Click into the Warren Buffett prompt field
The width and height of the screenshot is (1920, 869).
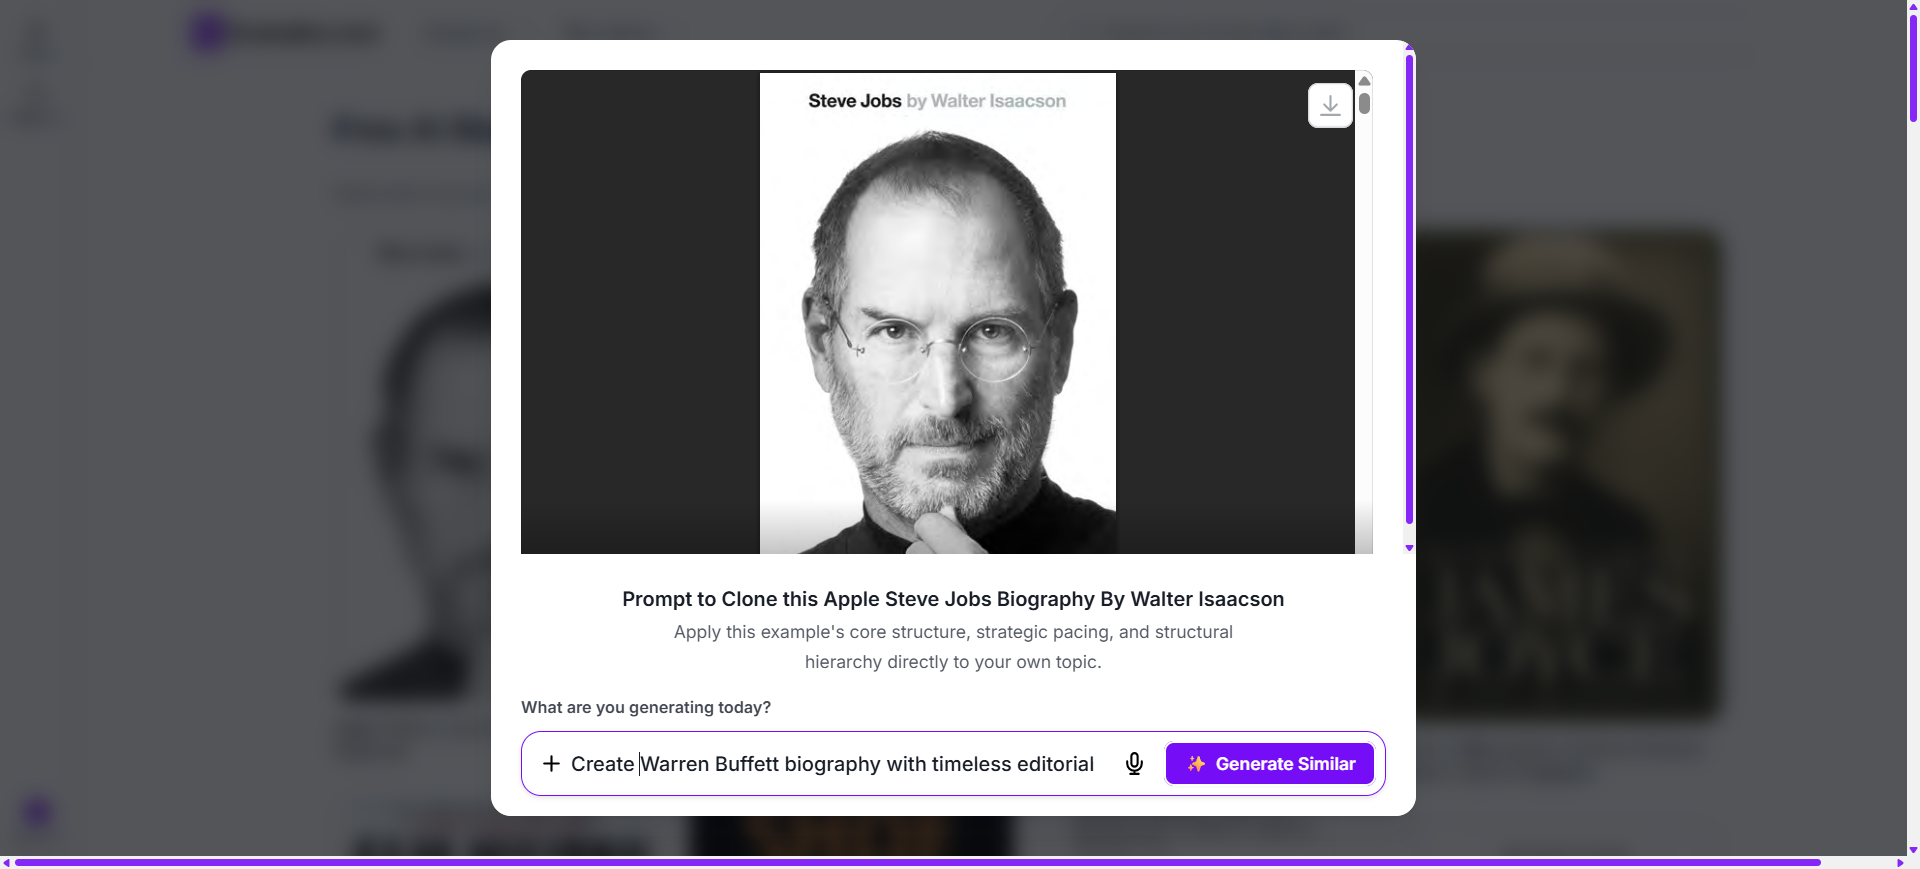832,764
